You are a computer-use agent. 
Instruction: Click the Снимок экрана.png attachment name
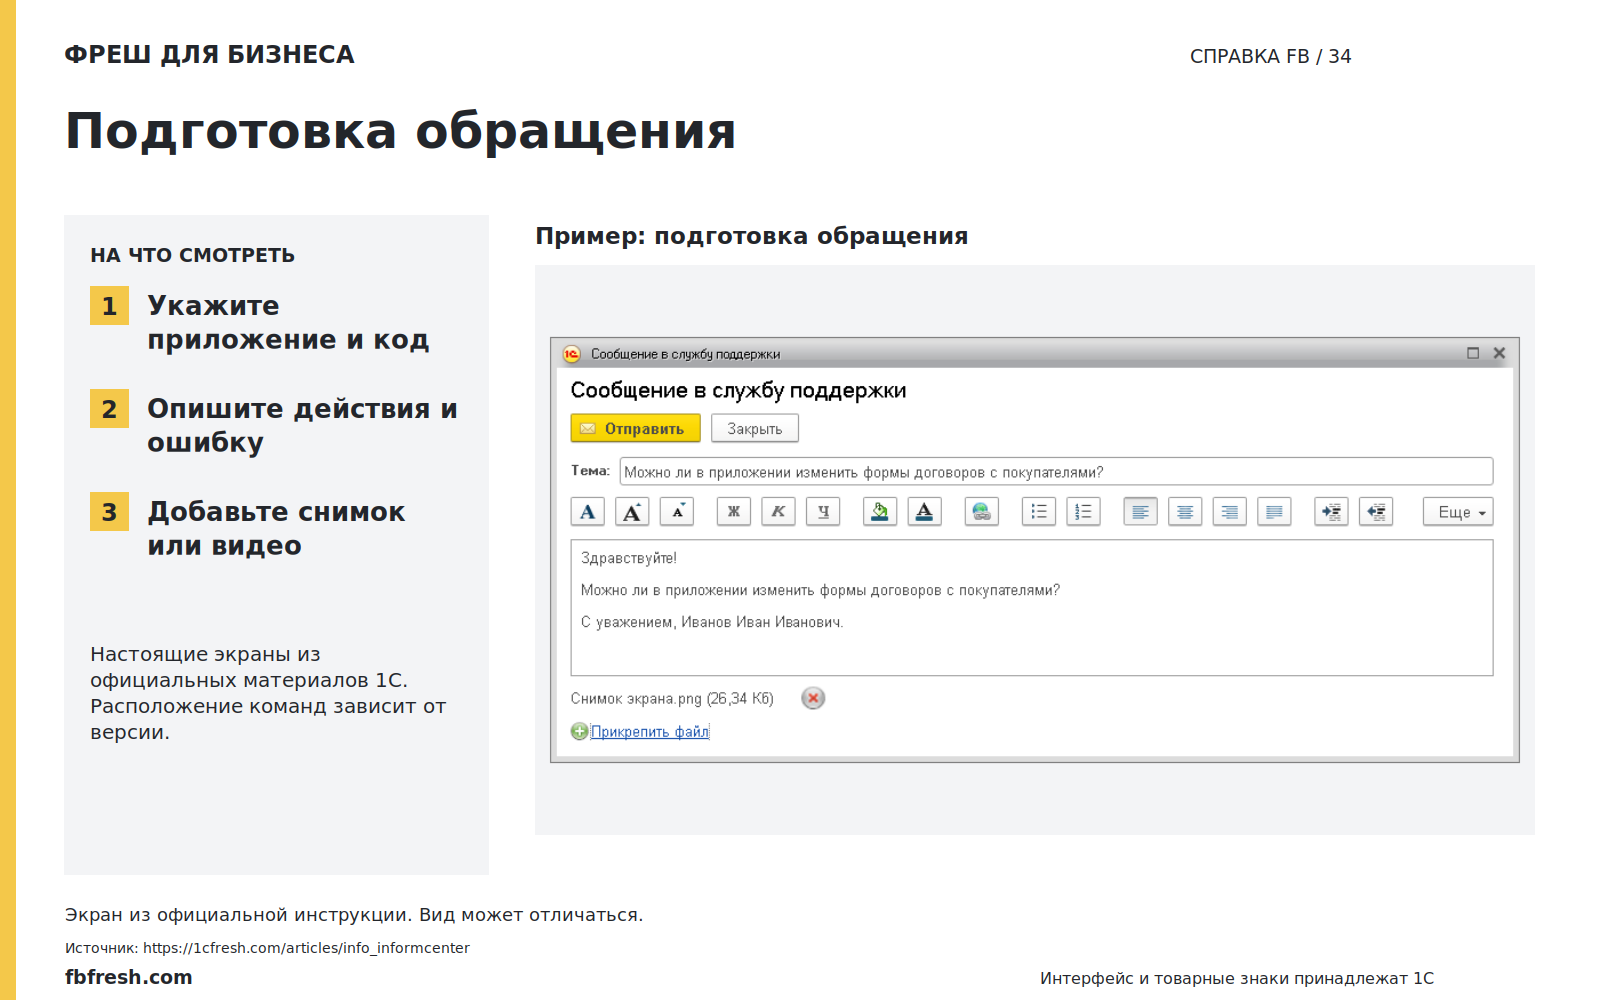[672, 699]
